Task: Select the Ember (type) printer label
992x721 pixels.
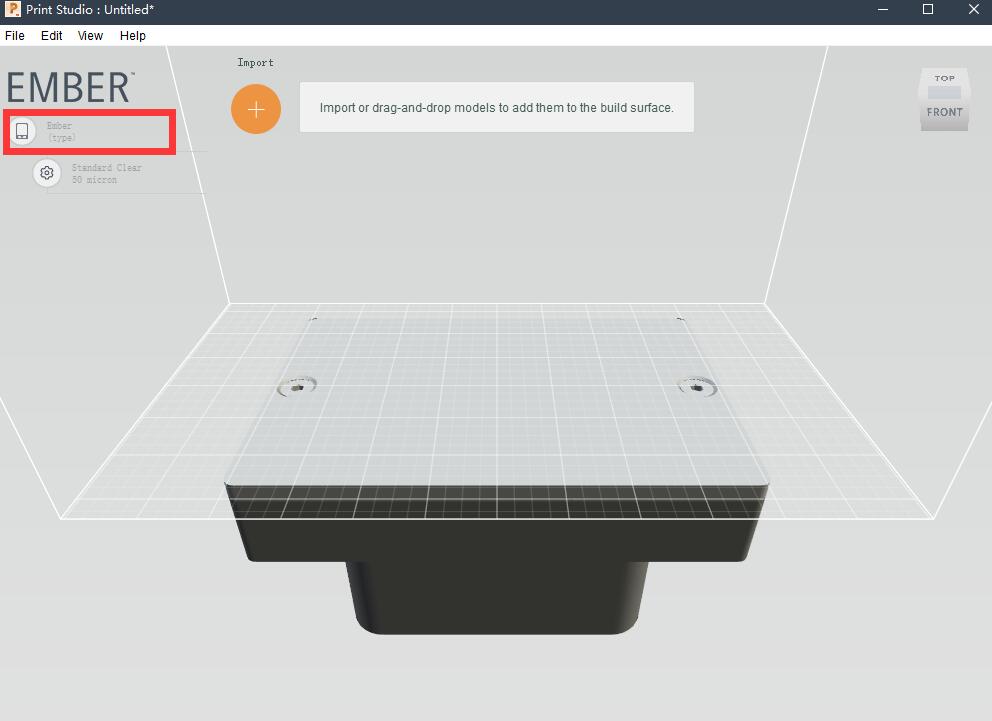Action: [61, 132]
